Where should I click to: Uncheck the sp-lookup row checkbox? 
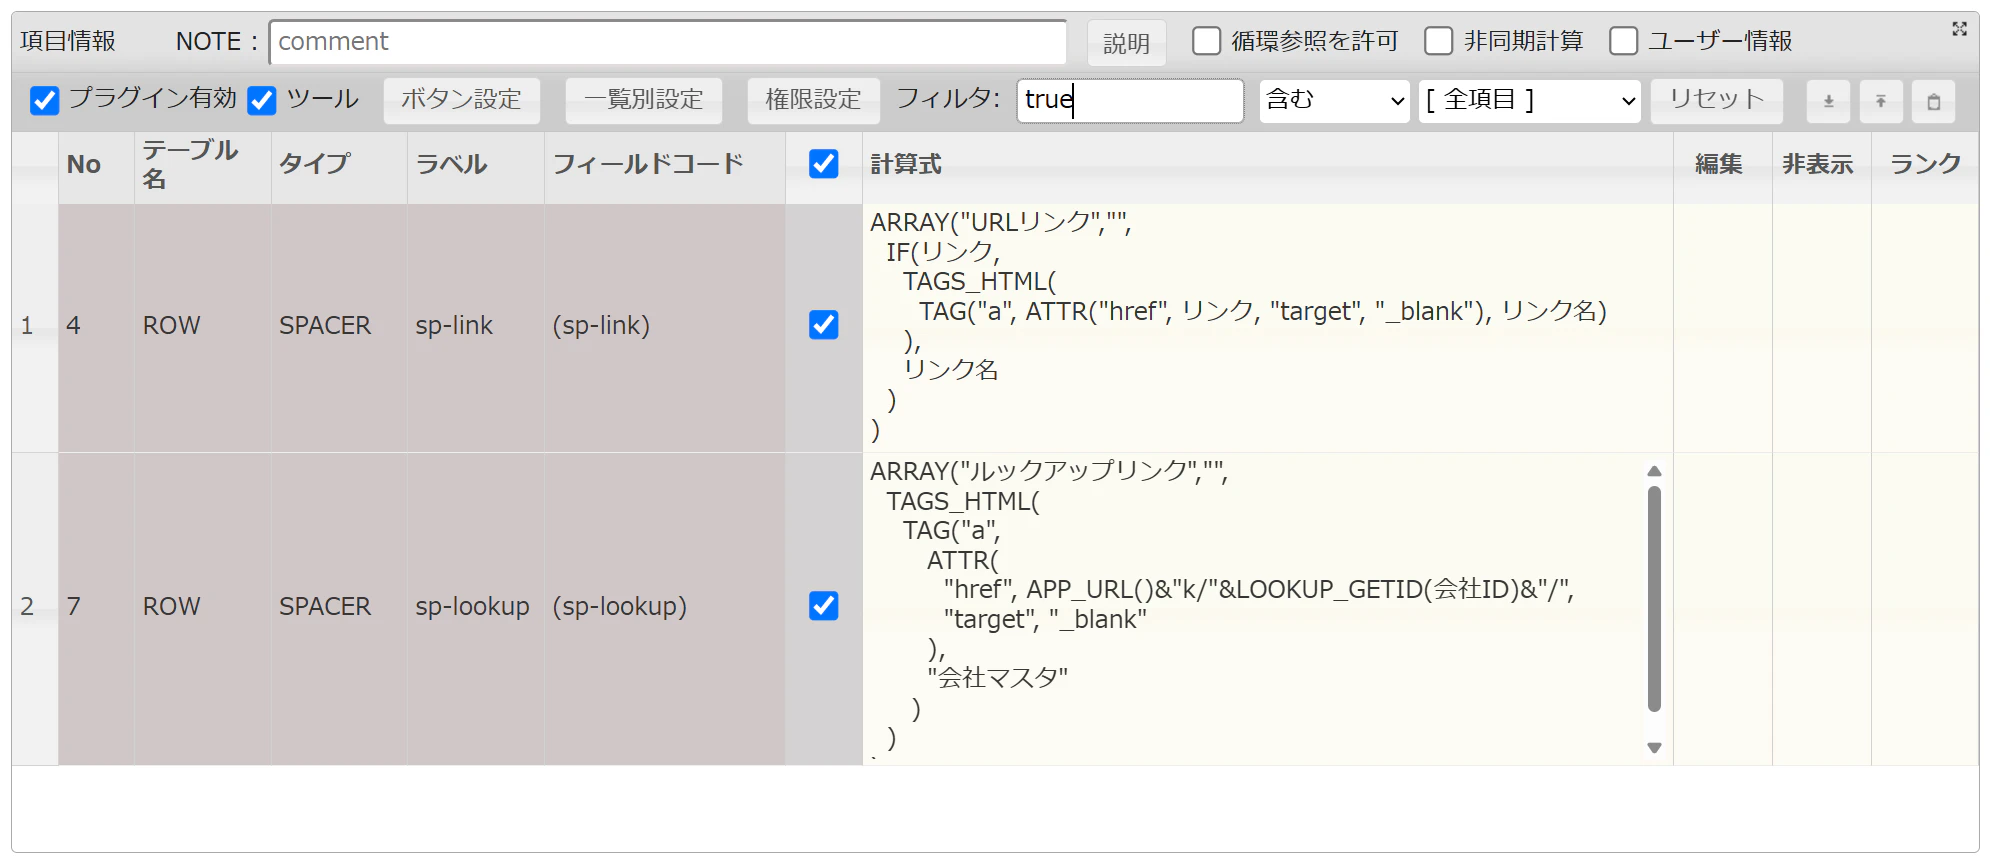824,606
